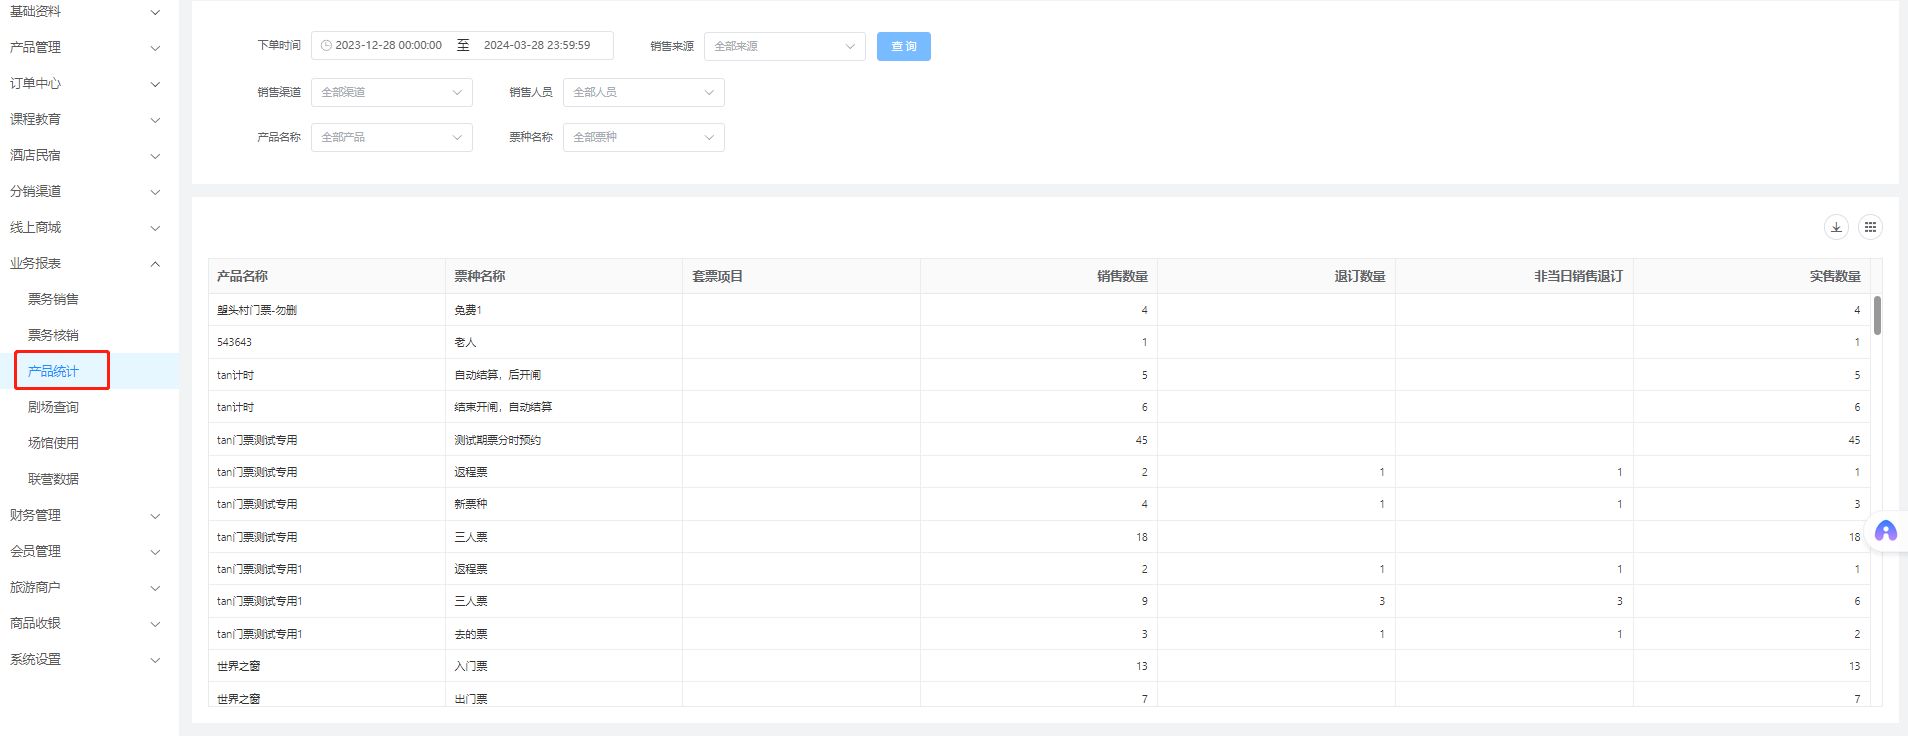Open the 产品名称 dropdown
Image resolution: width=1908 pixels, height=736 pixels.
coord(391,137)
